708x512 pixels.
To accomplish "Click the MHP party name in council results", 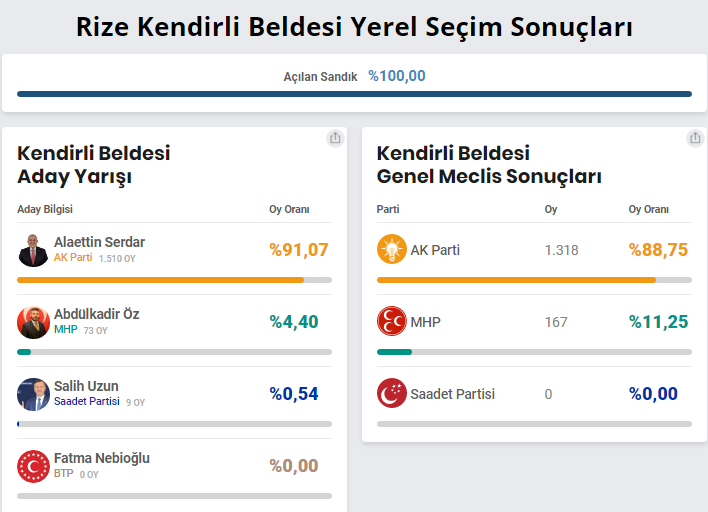I will tap(425, 322).
